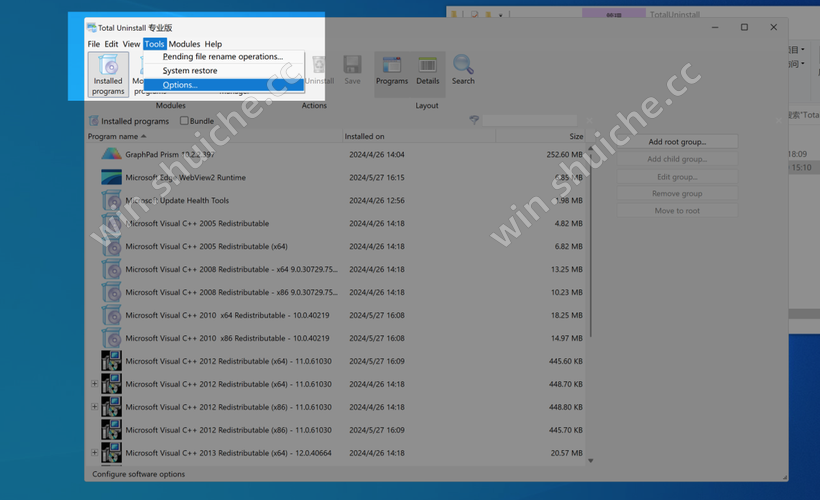Expand the Visual C++ 2013 (x64) 12.0.40664 row
The image size is (820, 500).
point(94,453)
